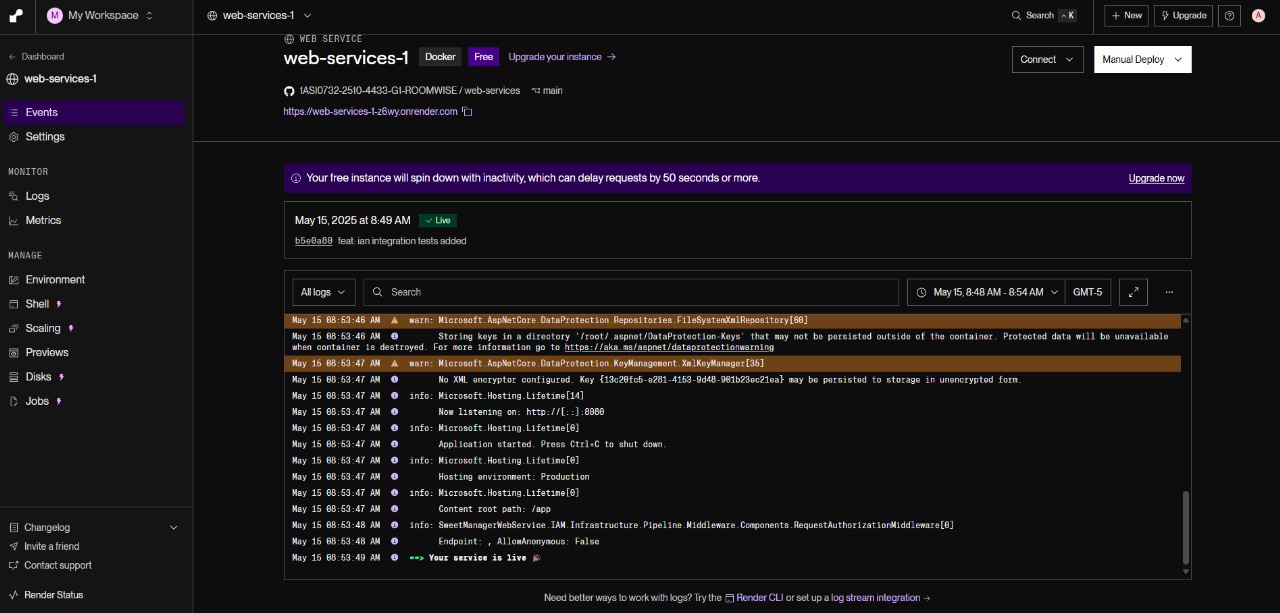Open the Environment page
Screen dimensions: 1280x613
click(93, 279)
